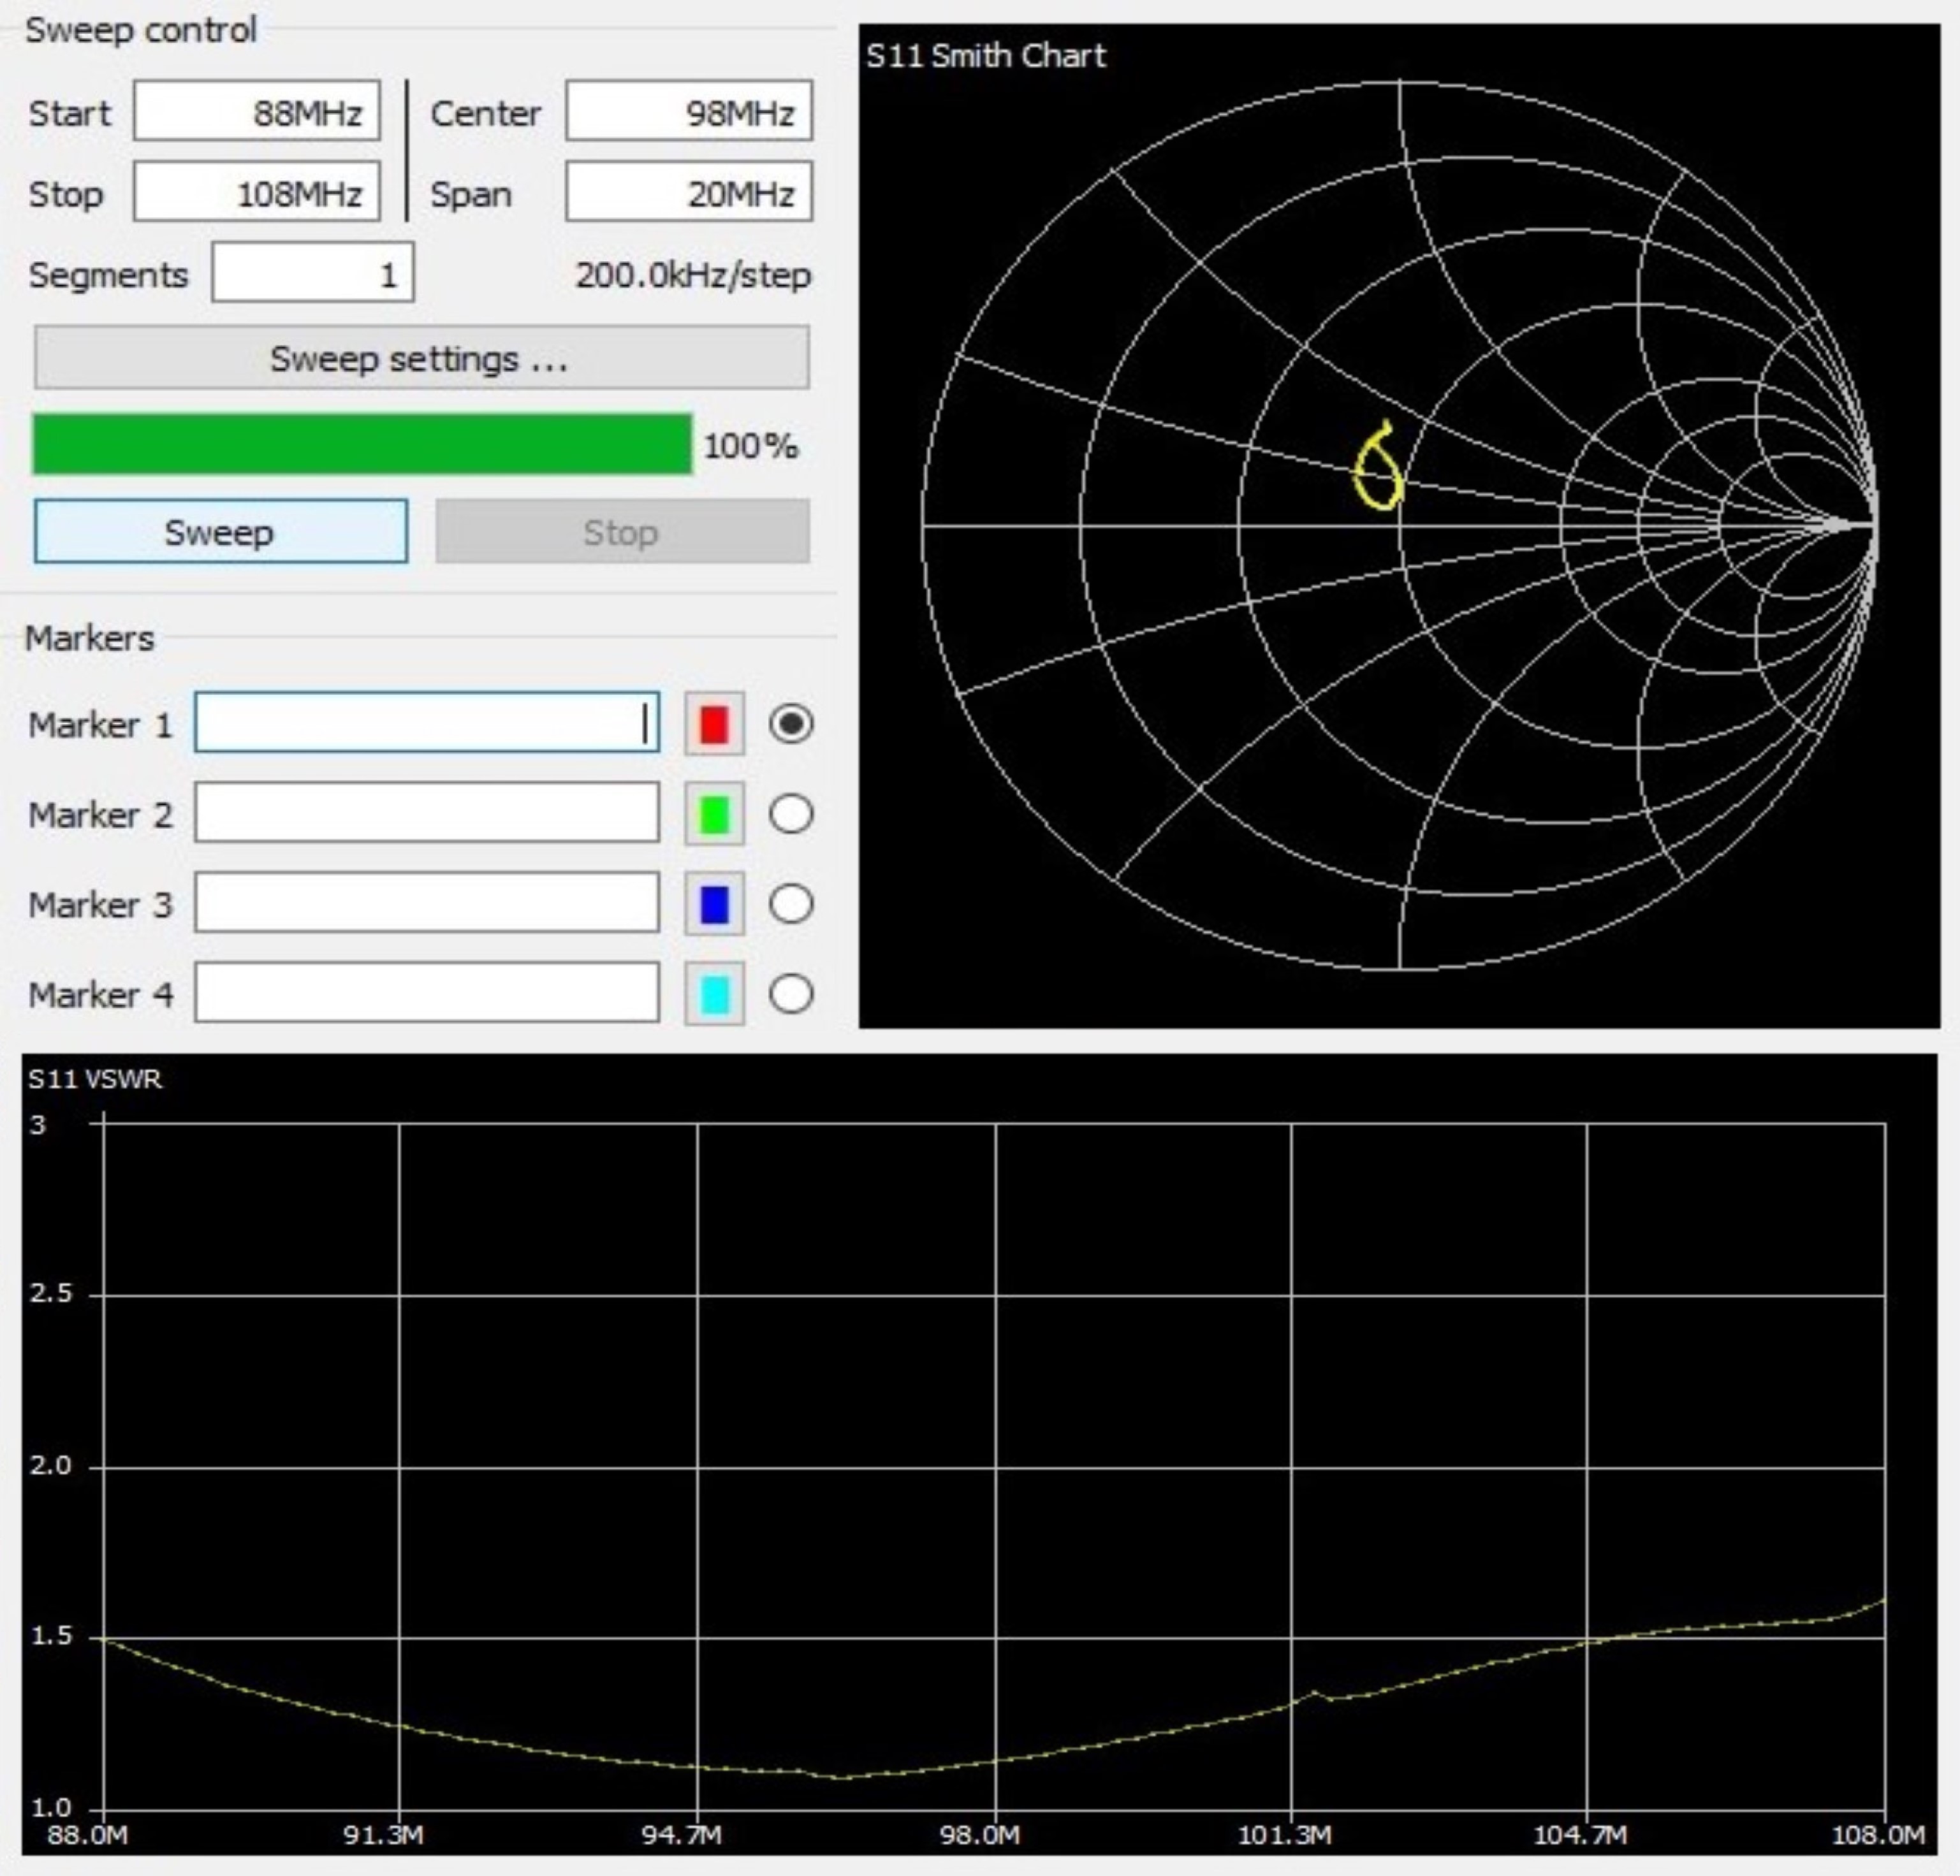The height and width of the screenshot is (1876, 1960).
Task: Select the Marker 3 radio button
Action: pyautogui.click(x=791, y=904)
